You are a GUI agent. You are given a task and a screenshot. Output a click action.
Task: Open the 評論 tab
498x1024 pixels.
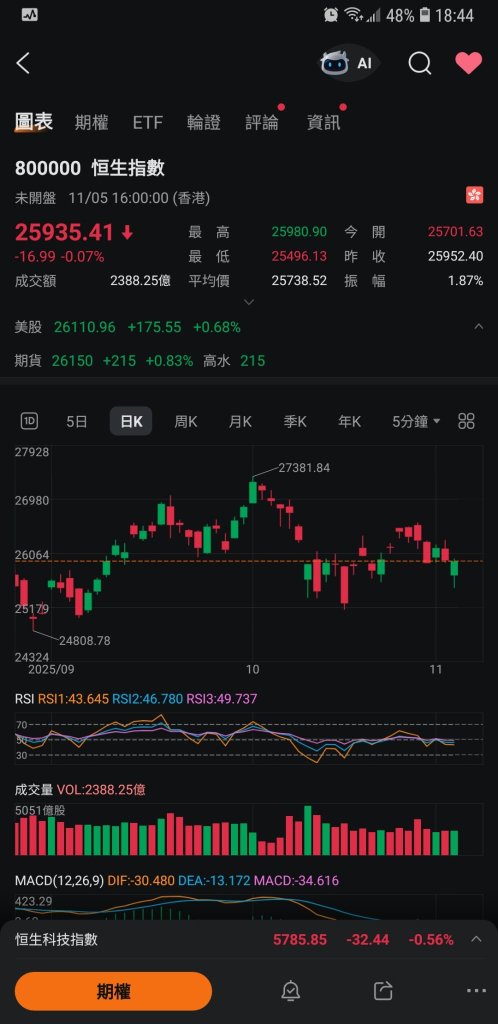tap(262, 122)
